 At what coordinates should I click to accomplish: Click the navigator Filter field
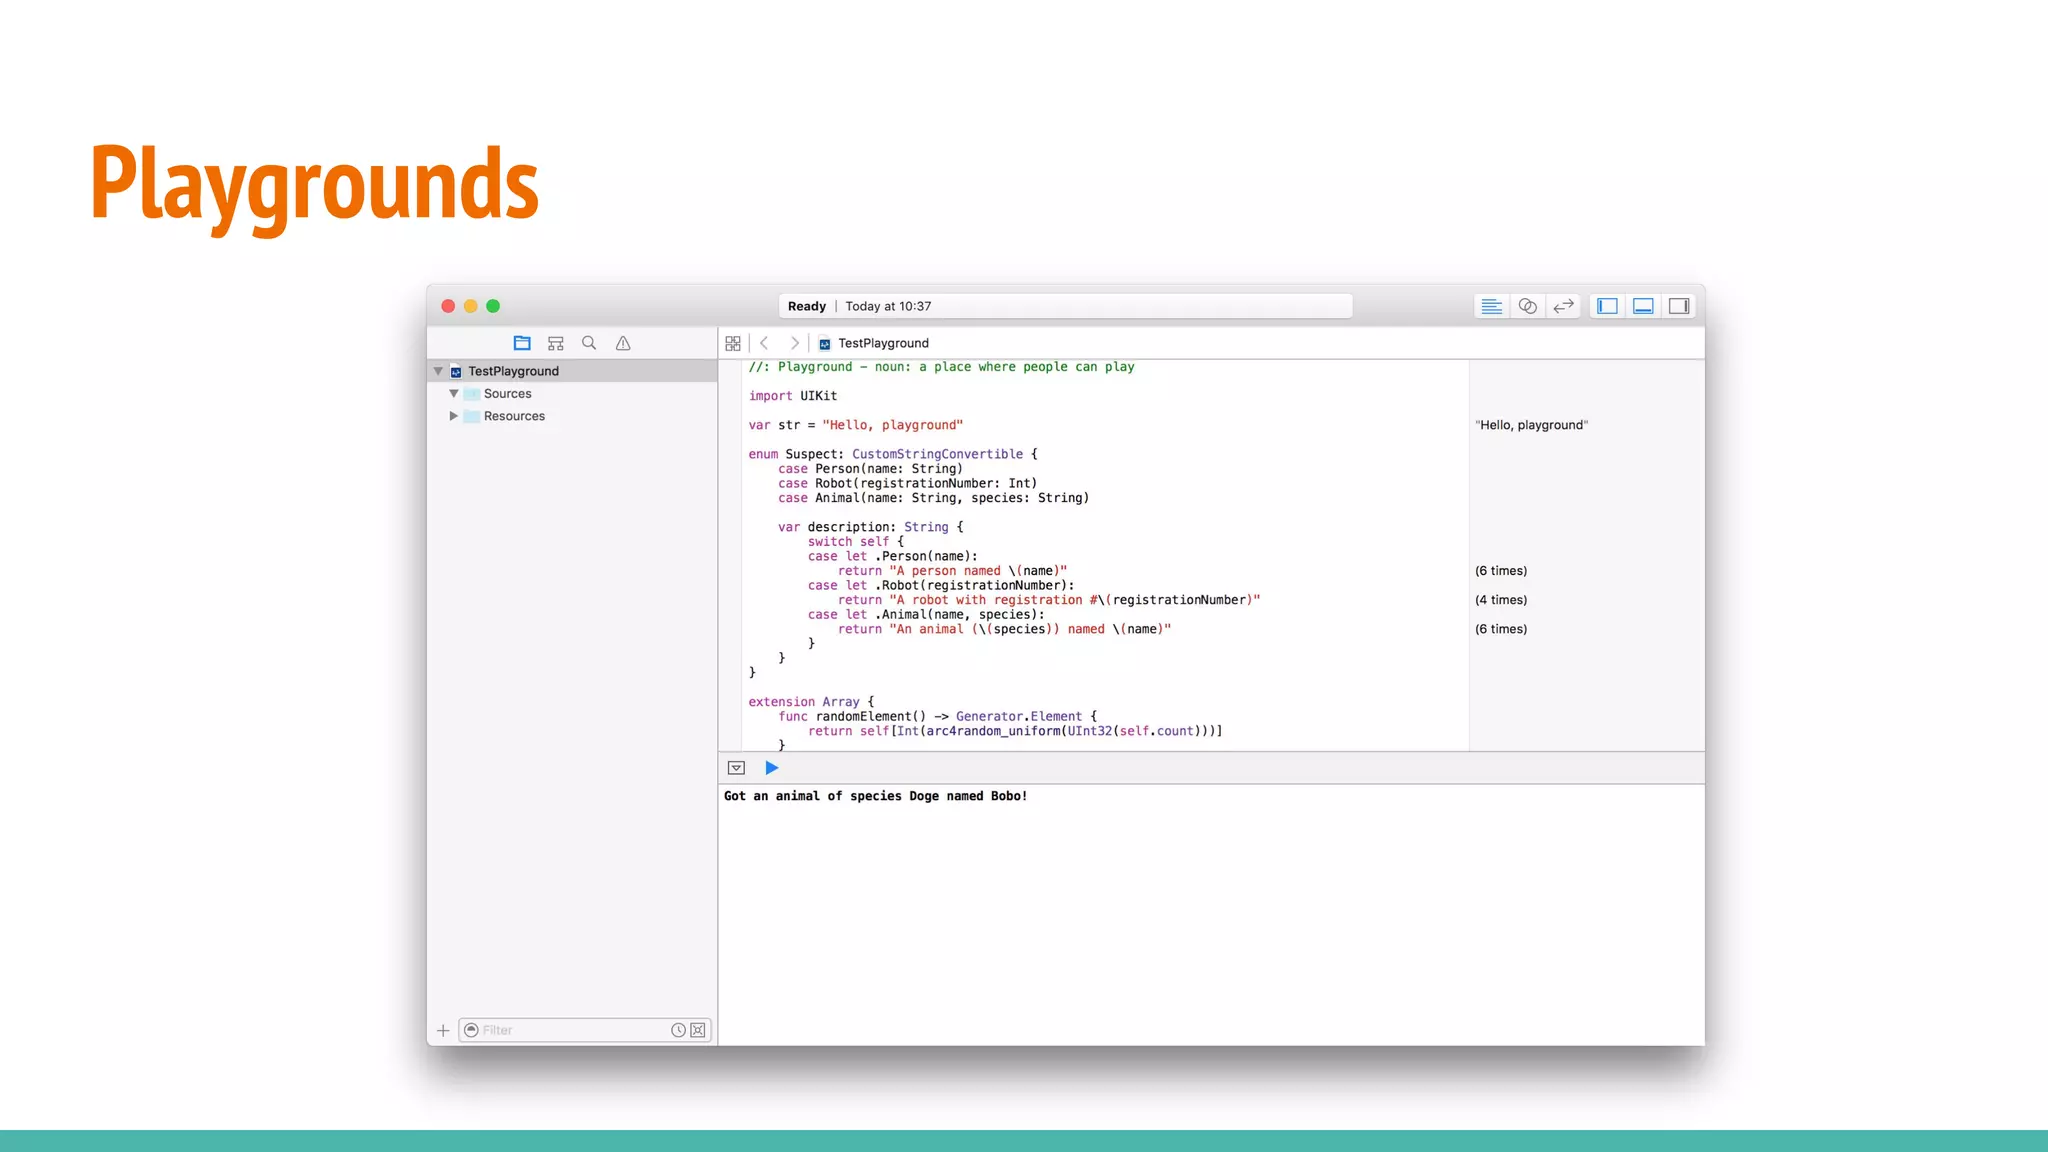[x=585, y=1030]
